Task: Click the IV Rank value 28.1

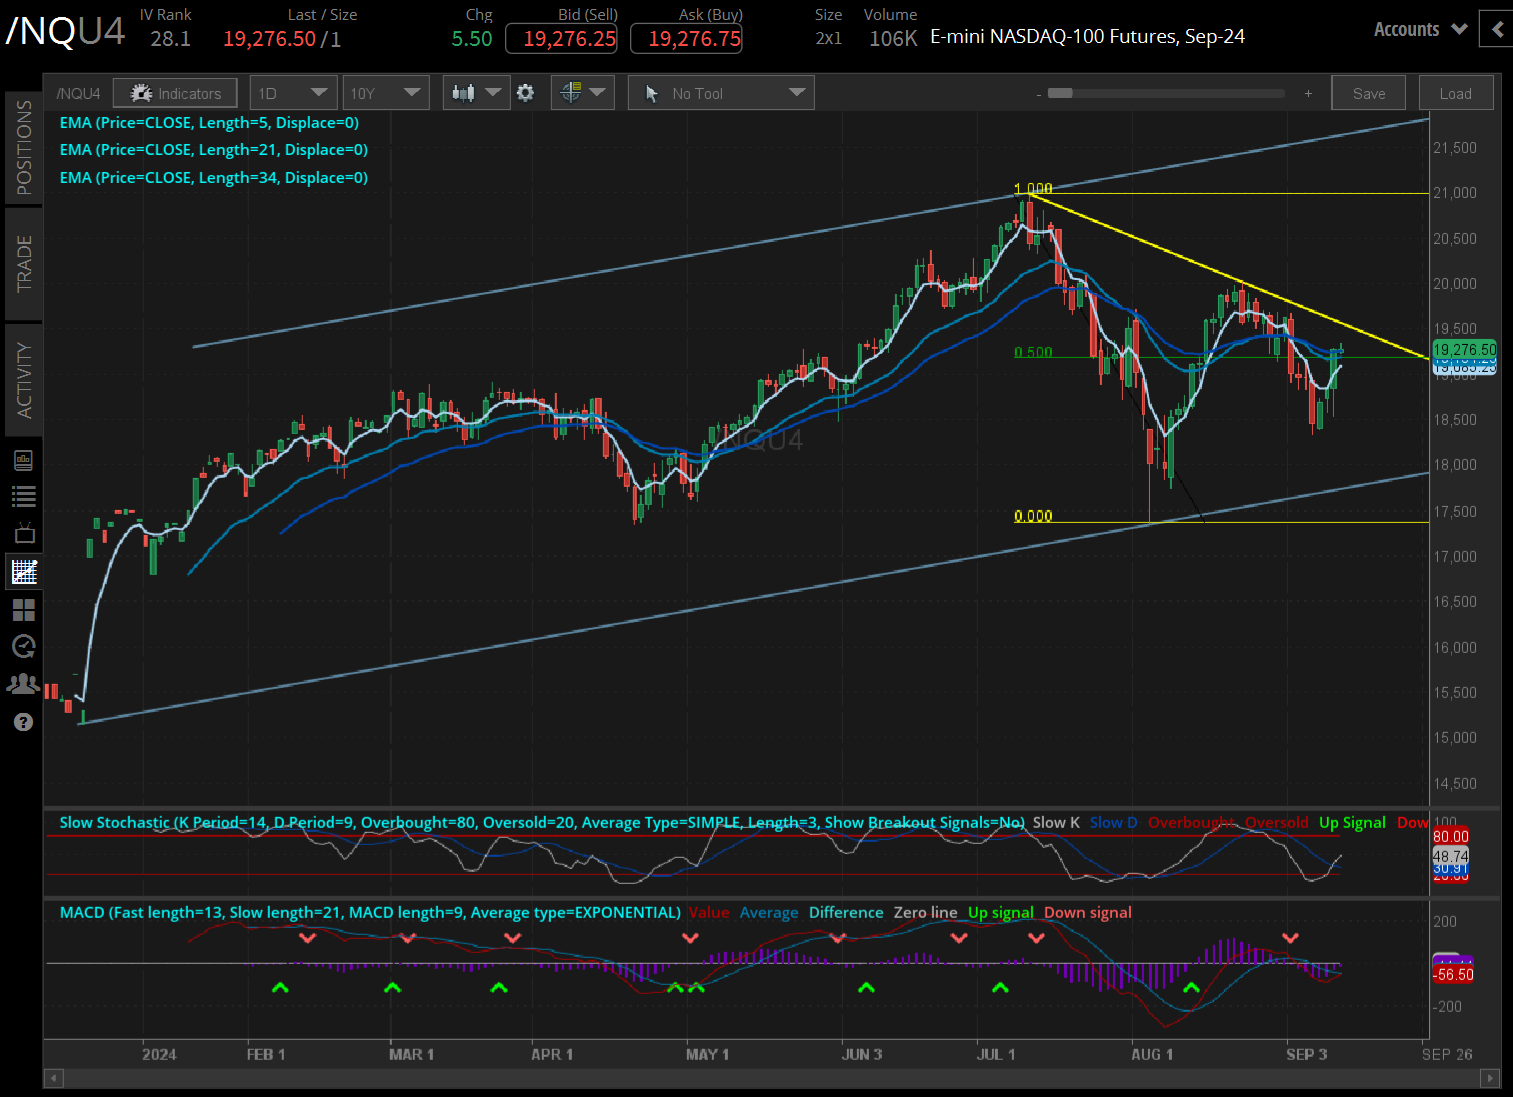Action: [170, 39]
